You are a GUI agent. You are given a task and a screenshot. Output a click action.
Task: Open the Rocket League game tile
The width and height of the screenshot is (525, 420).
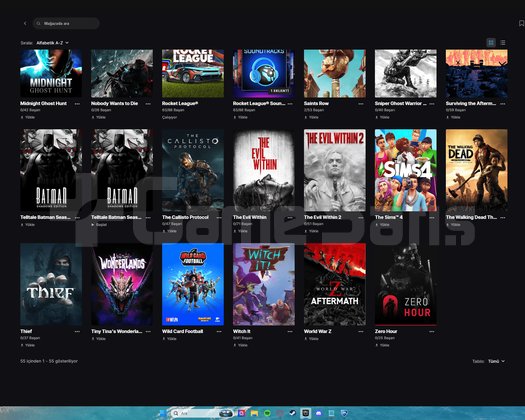tap(193, 73)
